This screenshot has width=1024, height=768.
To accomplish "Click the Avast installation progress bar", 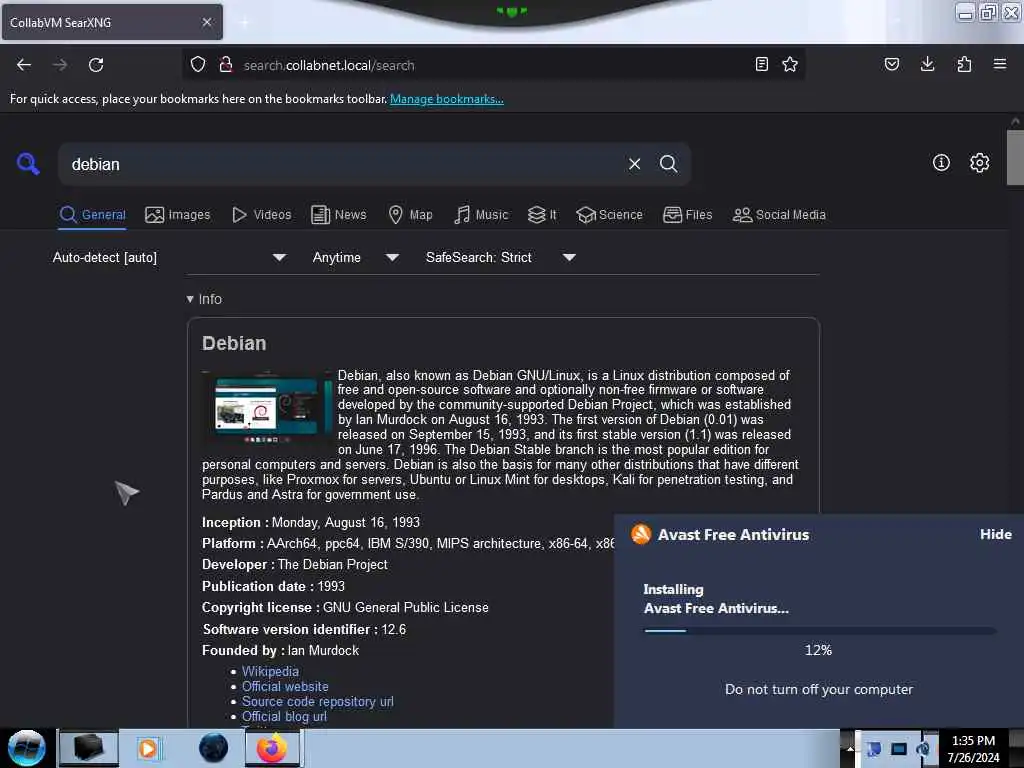I will (820, 631).
